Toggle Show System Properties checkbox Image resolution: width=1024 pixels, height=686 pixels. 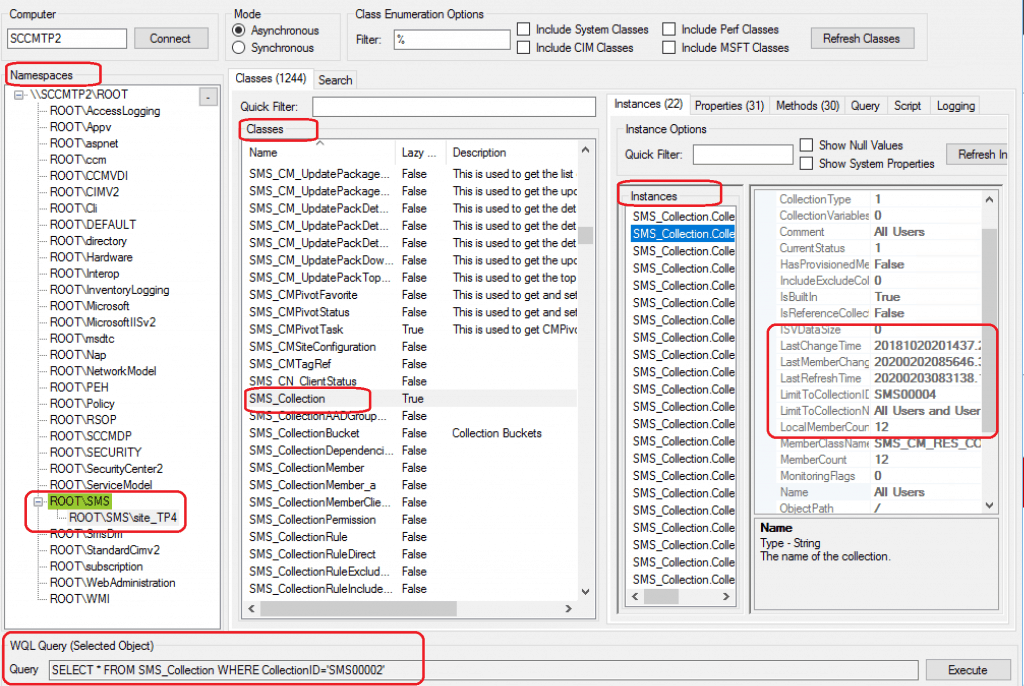(807, 163)
